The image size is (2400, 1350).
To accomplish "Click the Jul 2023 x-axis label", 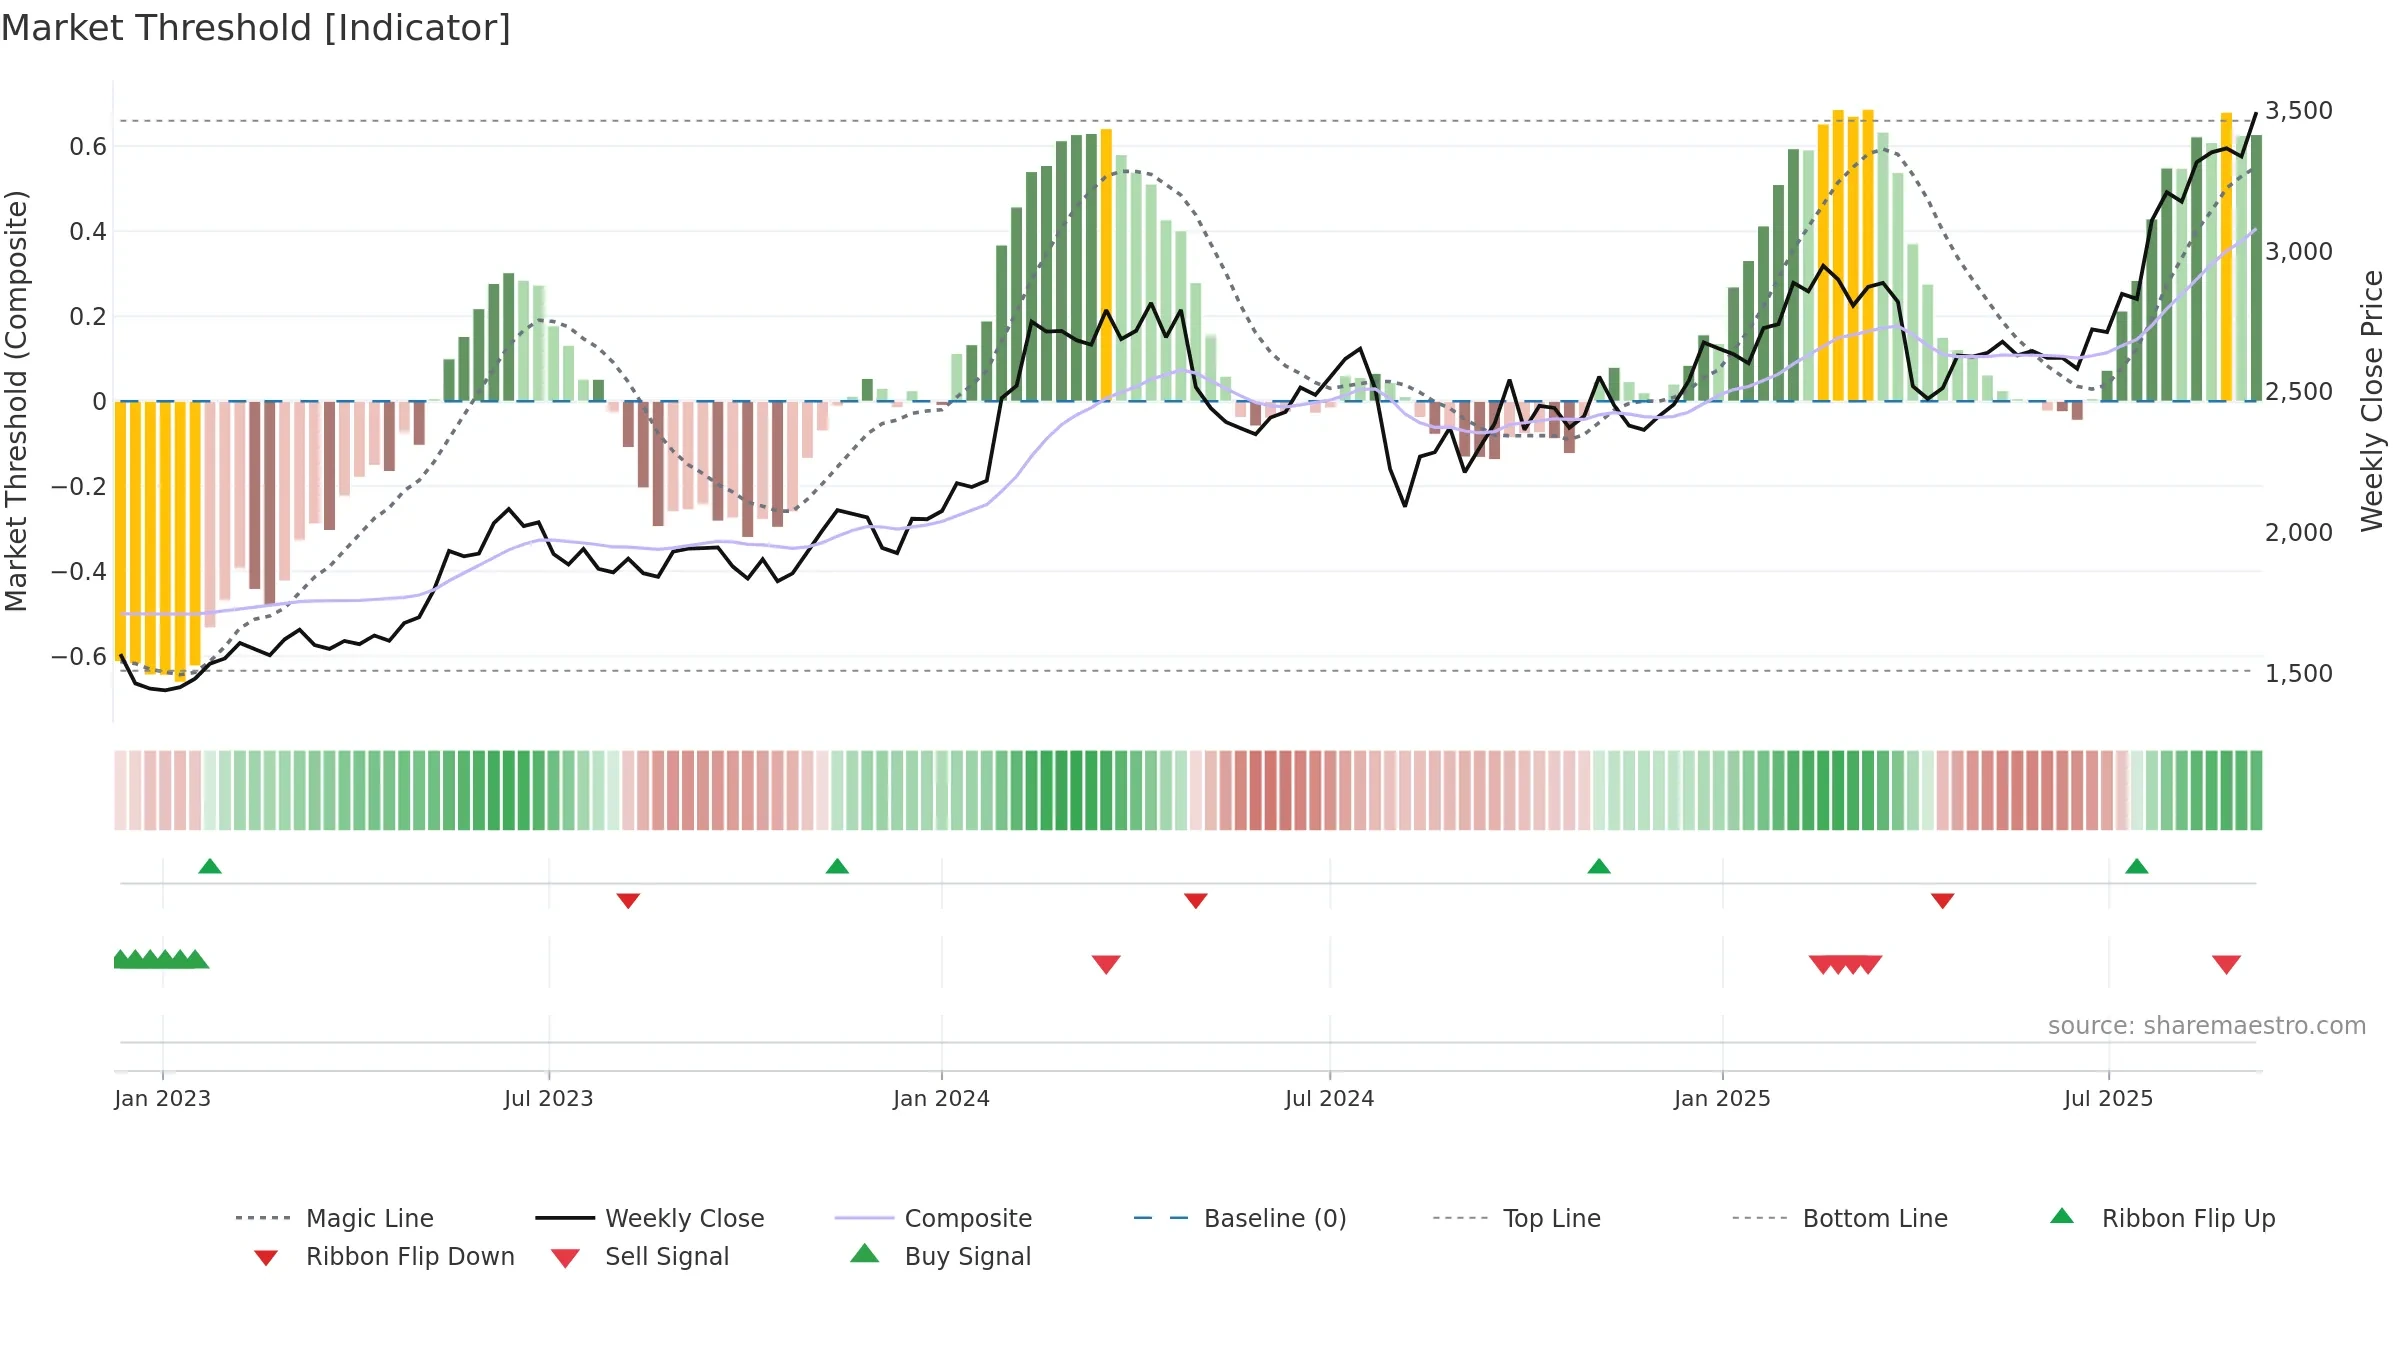I will tap(549, 1098).
